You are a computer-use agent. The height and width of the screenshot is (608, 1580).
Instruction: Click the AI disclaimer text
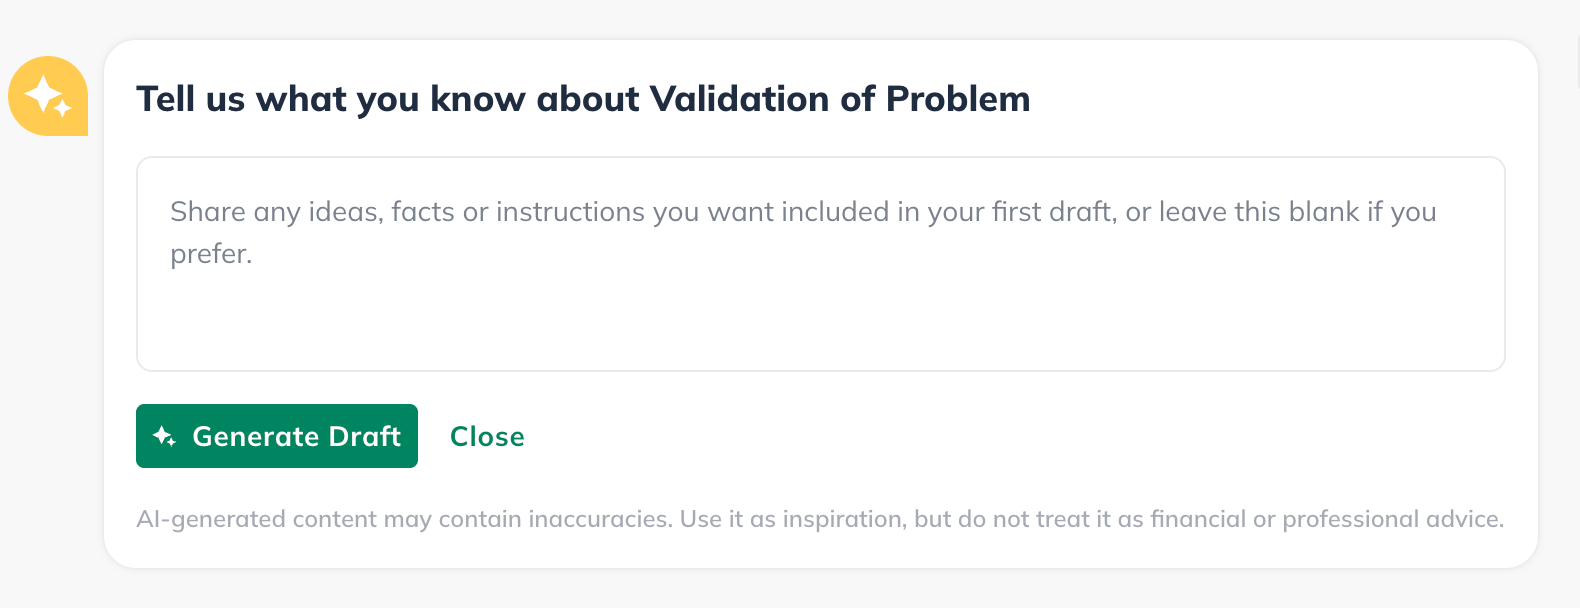coord(820,518)
